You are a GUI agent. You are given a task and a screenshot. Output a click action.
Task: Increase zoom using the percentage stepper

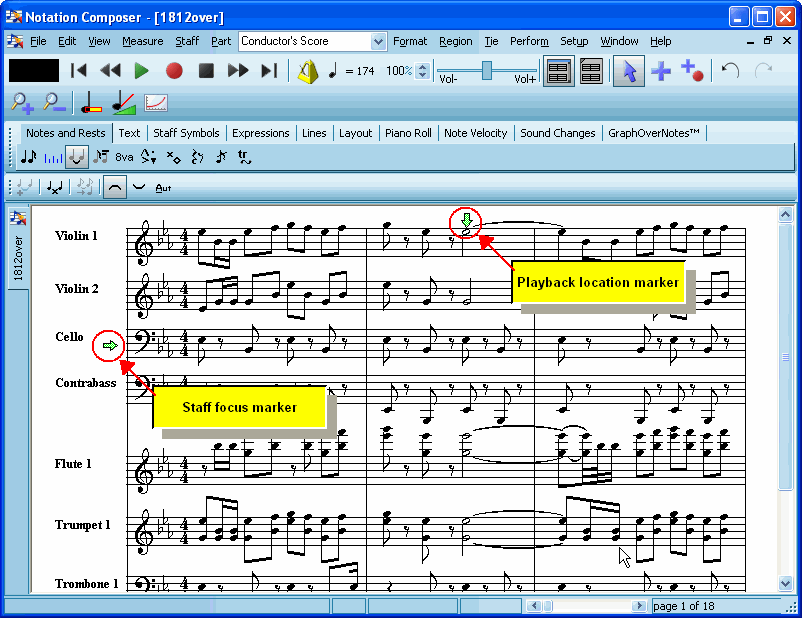422,66
